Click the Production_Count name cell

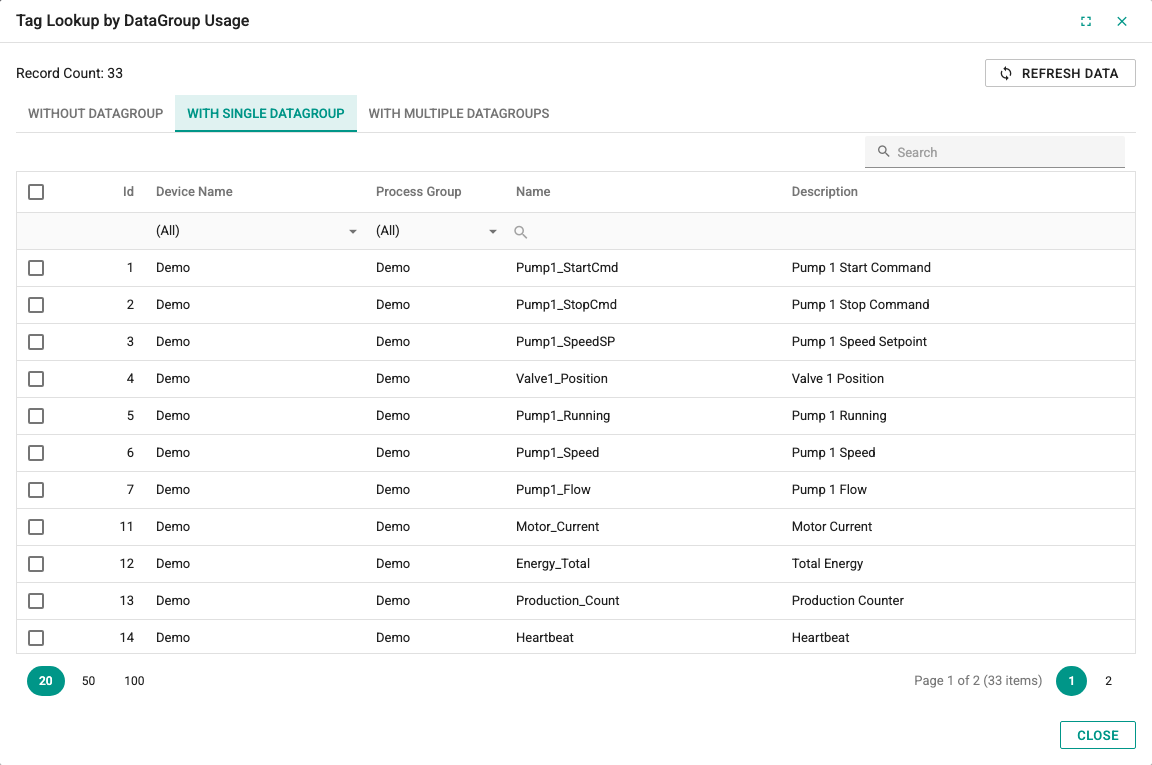point(567,600)
